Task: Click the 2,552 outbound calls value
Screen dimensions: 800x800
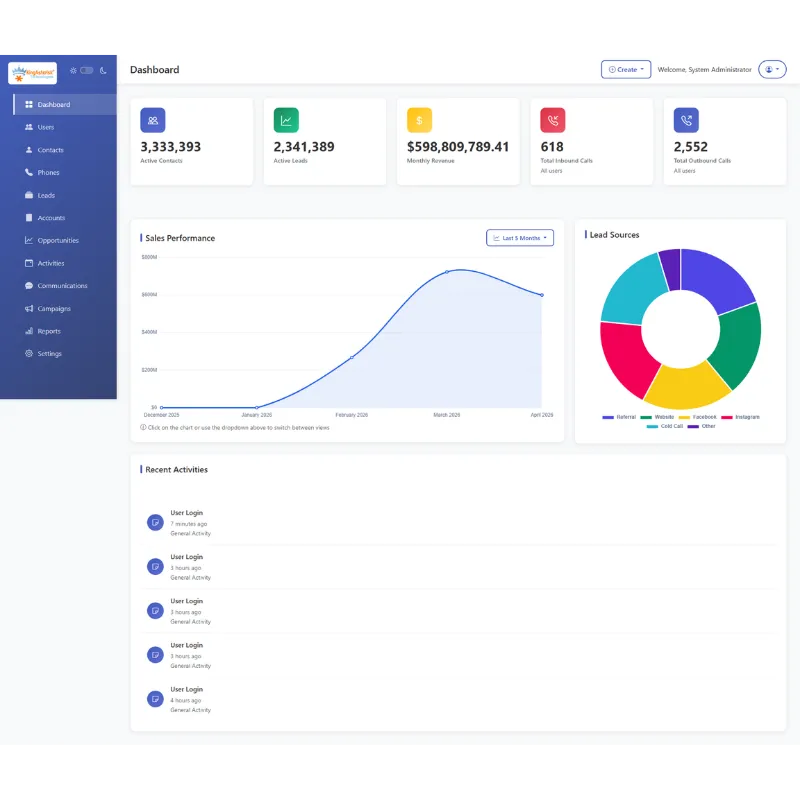Action: (x=690, y=147)
